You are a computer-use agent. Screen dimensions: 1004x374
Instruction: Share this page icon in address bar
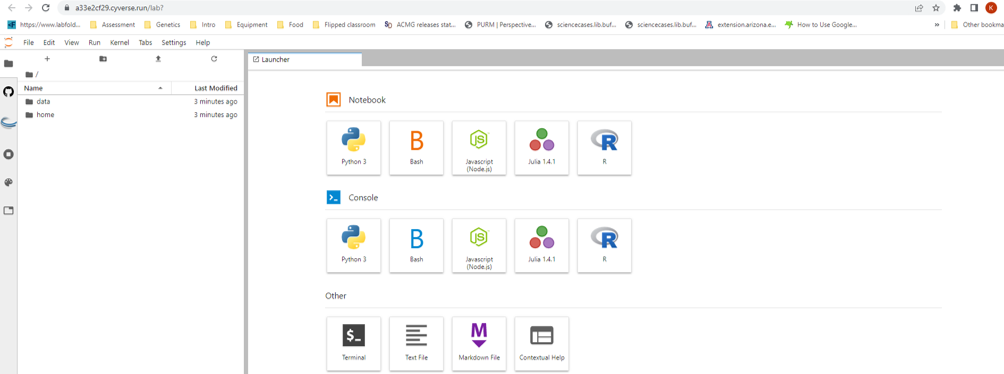click(919, 8)
